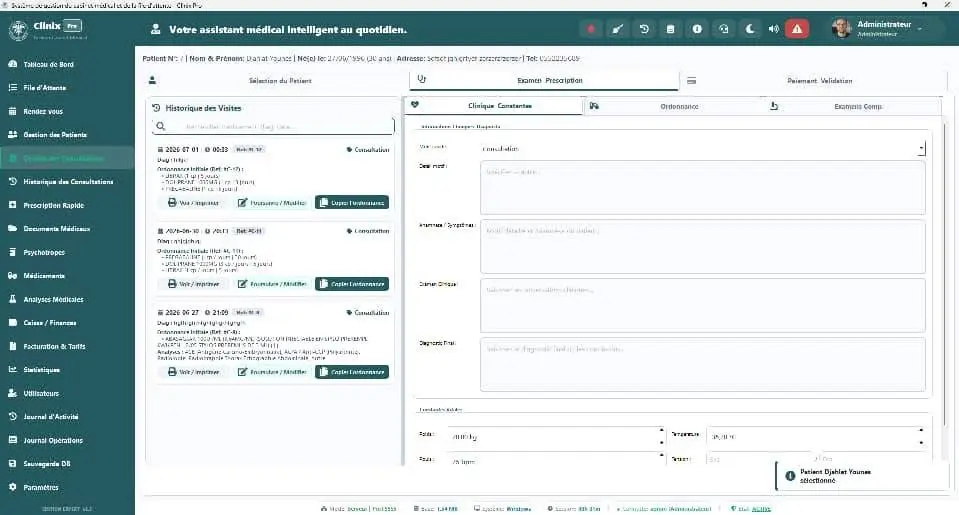The width and height of the screenshot is (959, 515).
Task: Select the Ordonnance tab
Action: (674, 106)
